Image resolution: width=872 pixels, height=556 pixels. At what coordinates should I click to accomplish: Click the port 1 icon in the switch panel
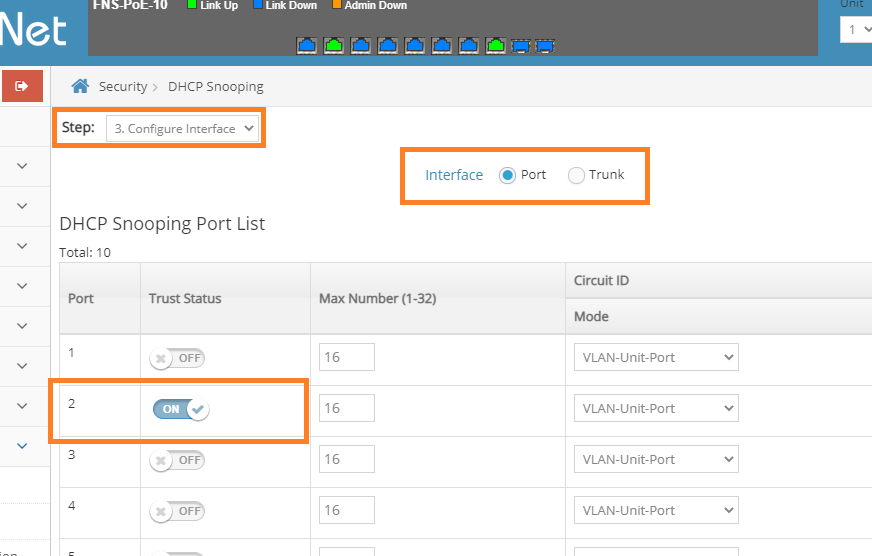(x=306, y=46)
